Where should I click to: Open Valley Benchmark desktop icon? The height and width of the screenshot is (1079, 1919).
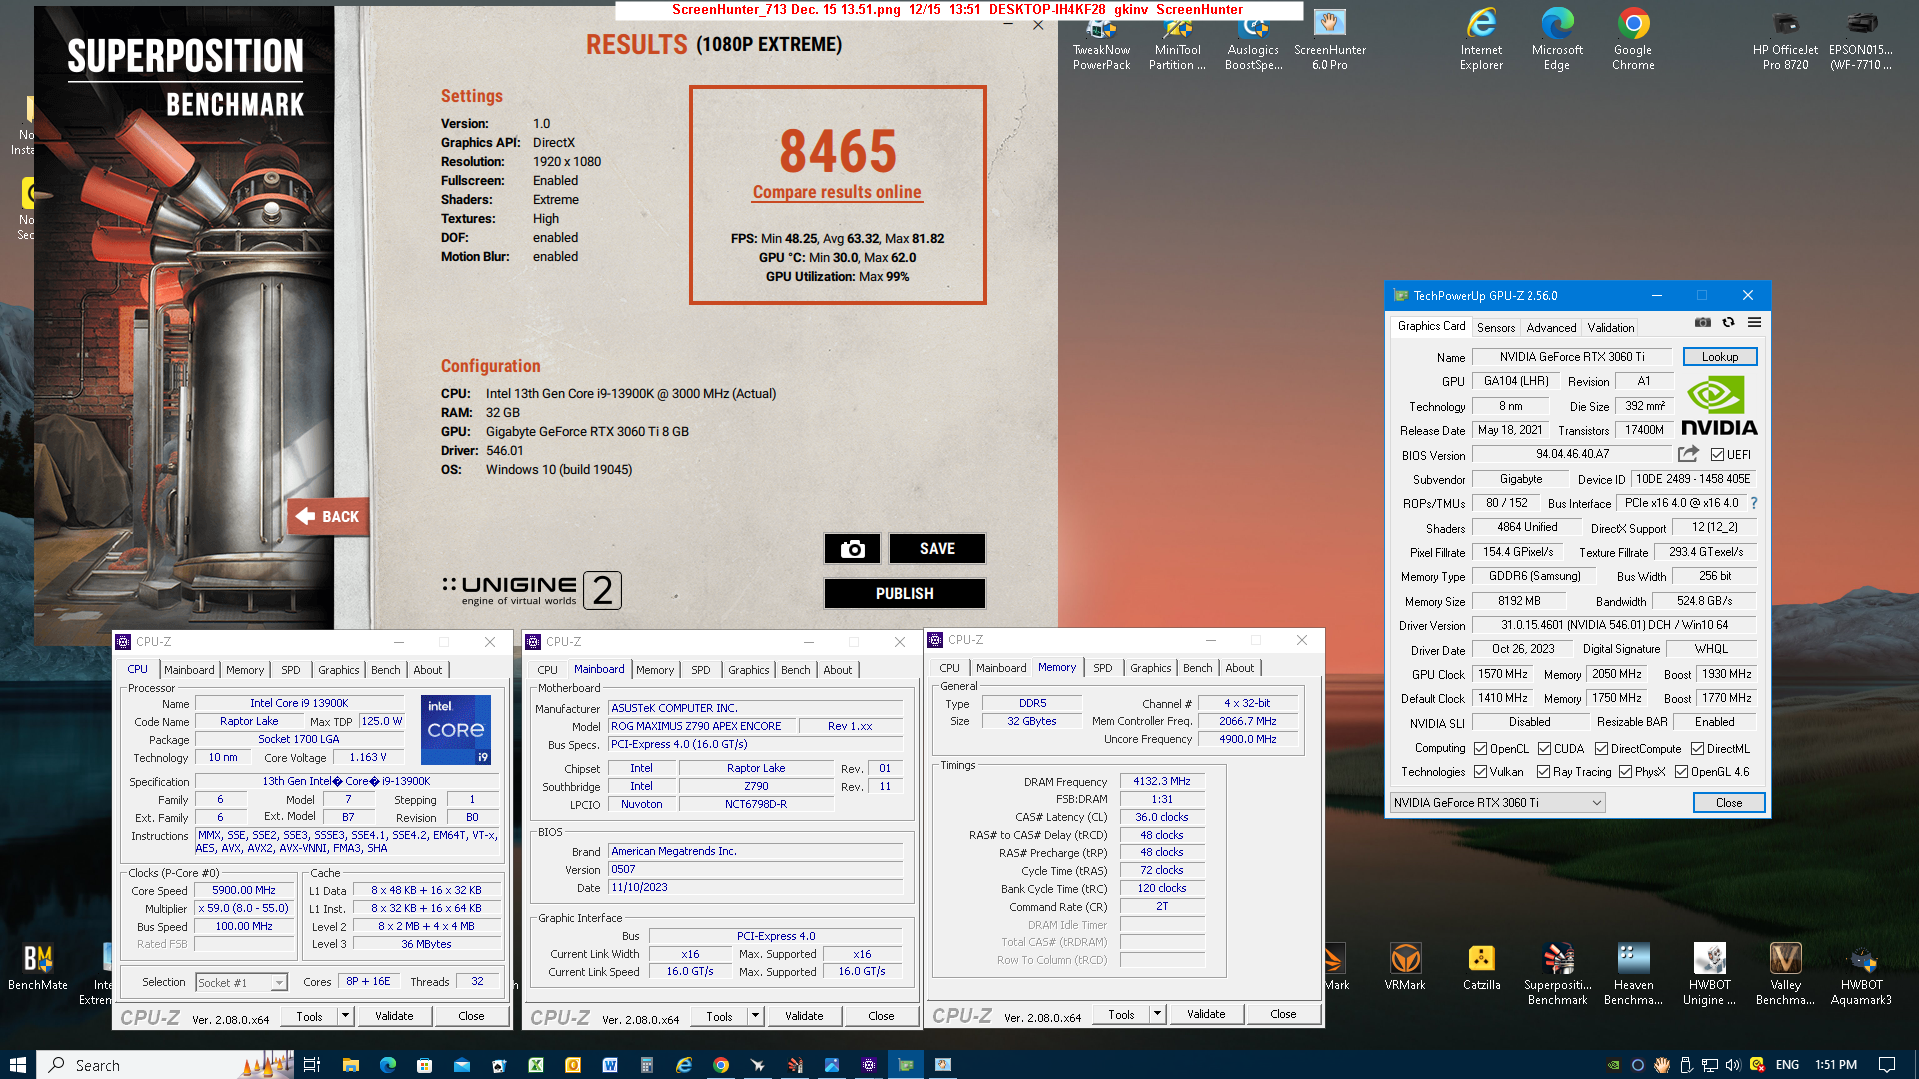pos(1785,973)
